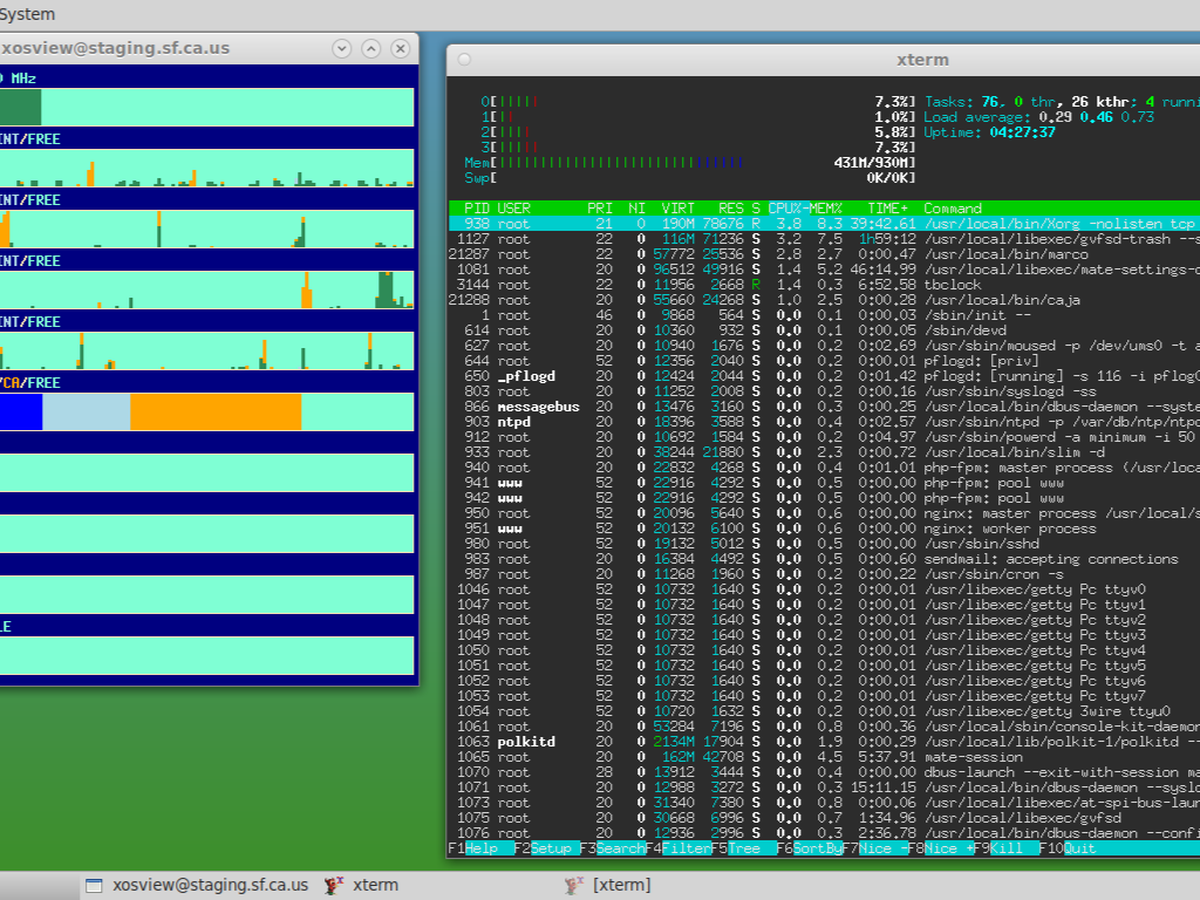Image resolution: width=1200 pixels, height=900 pixels.
Task: Click the xterm icon in the taskbar
Action: point(334,885)
